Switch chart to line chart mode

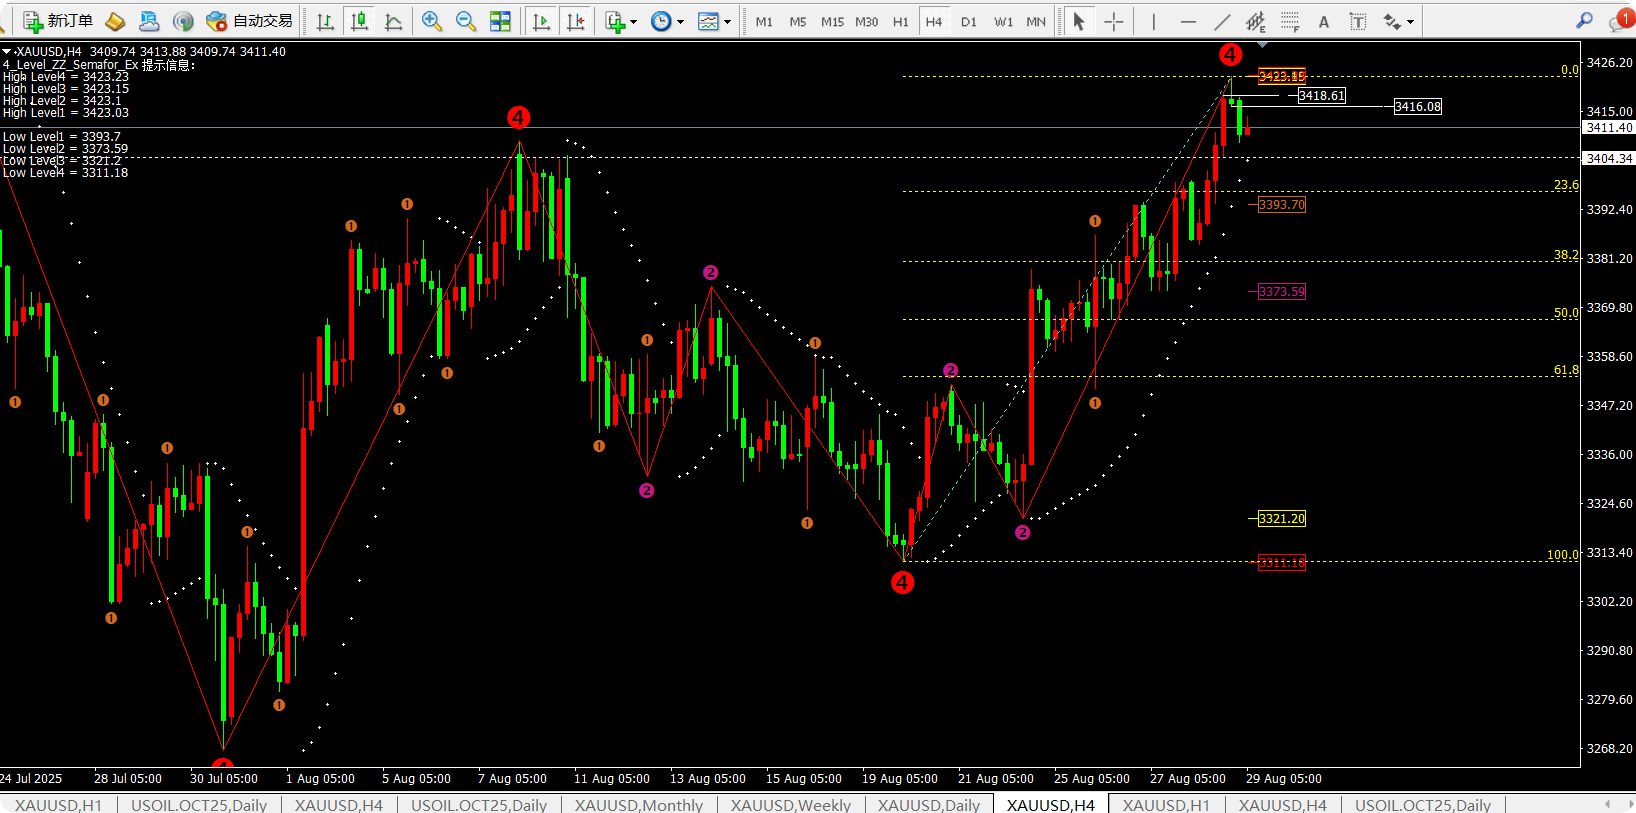394,21
